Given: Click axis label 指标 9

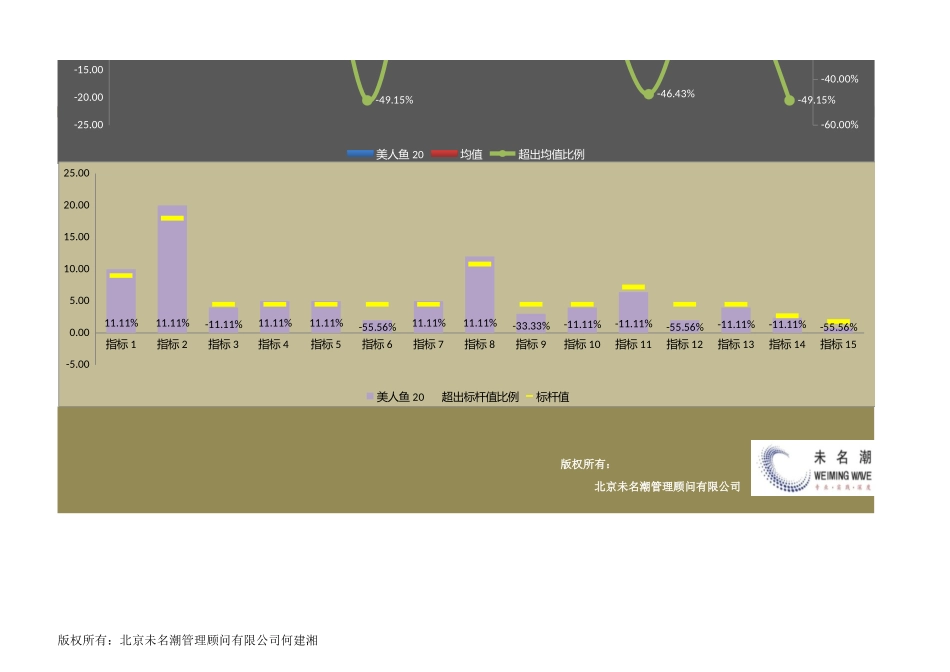Looking at the screenshot, I should click(x=531, y=344).
